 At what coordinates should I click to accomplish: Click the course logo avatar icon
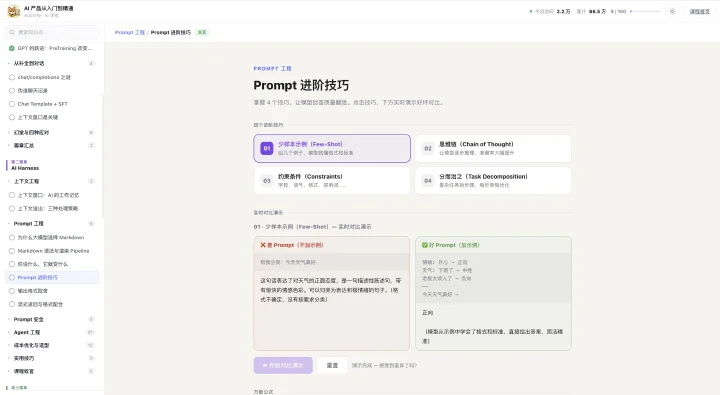tap(14, 11)
